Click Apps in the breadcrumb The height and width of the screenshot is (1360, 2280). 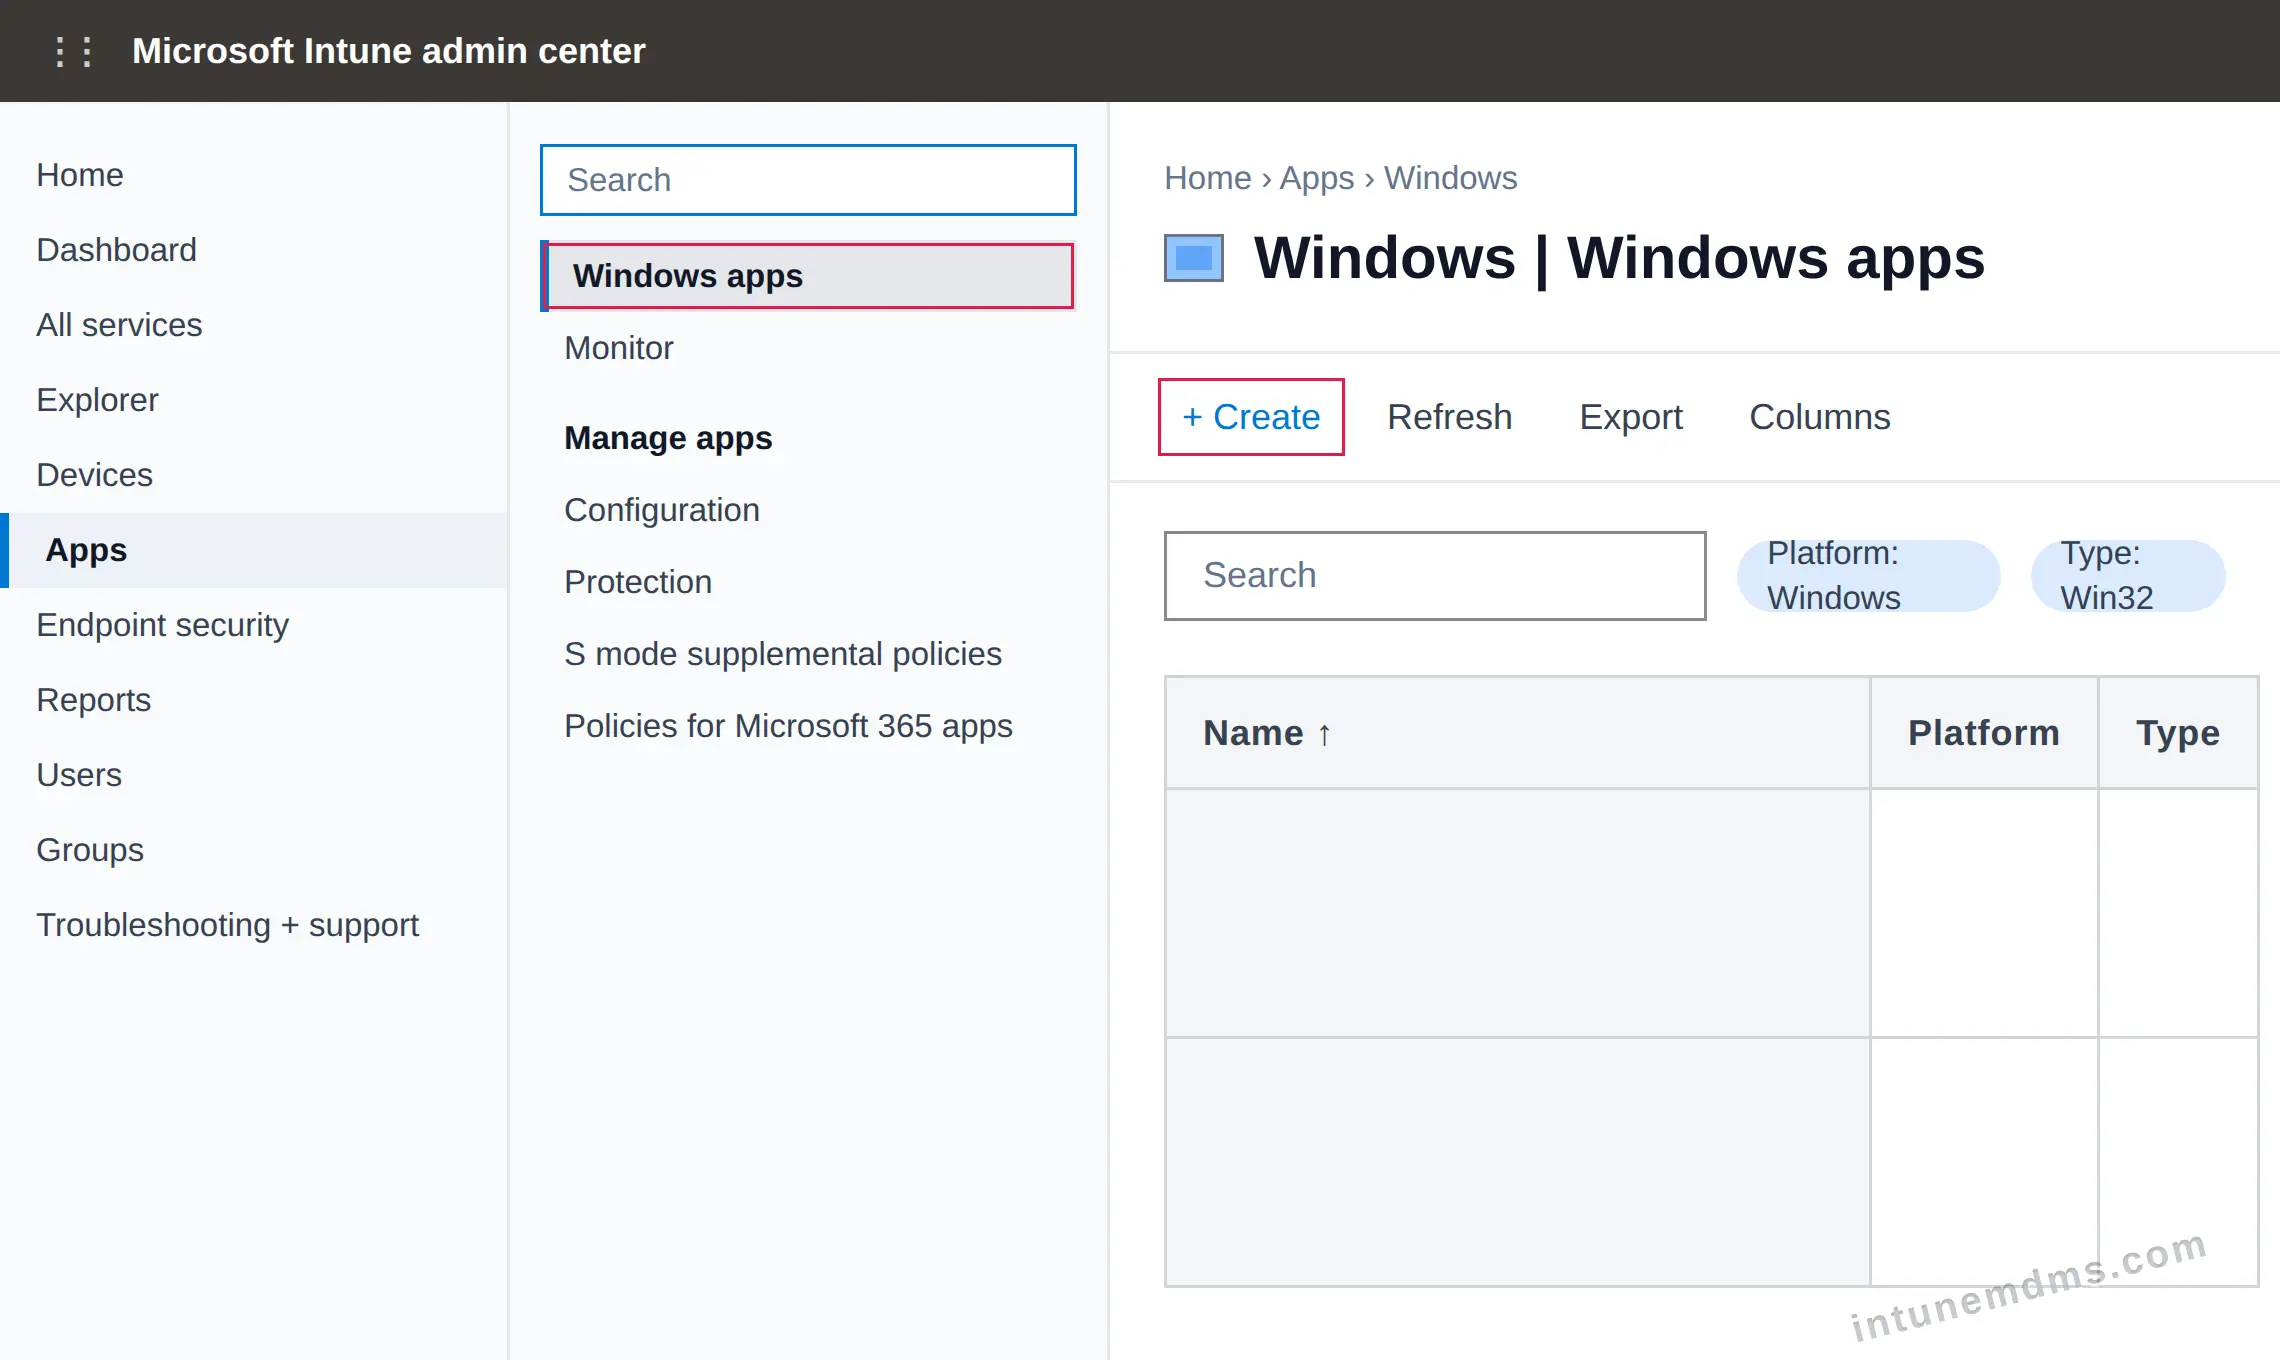pos(1317,178)
